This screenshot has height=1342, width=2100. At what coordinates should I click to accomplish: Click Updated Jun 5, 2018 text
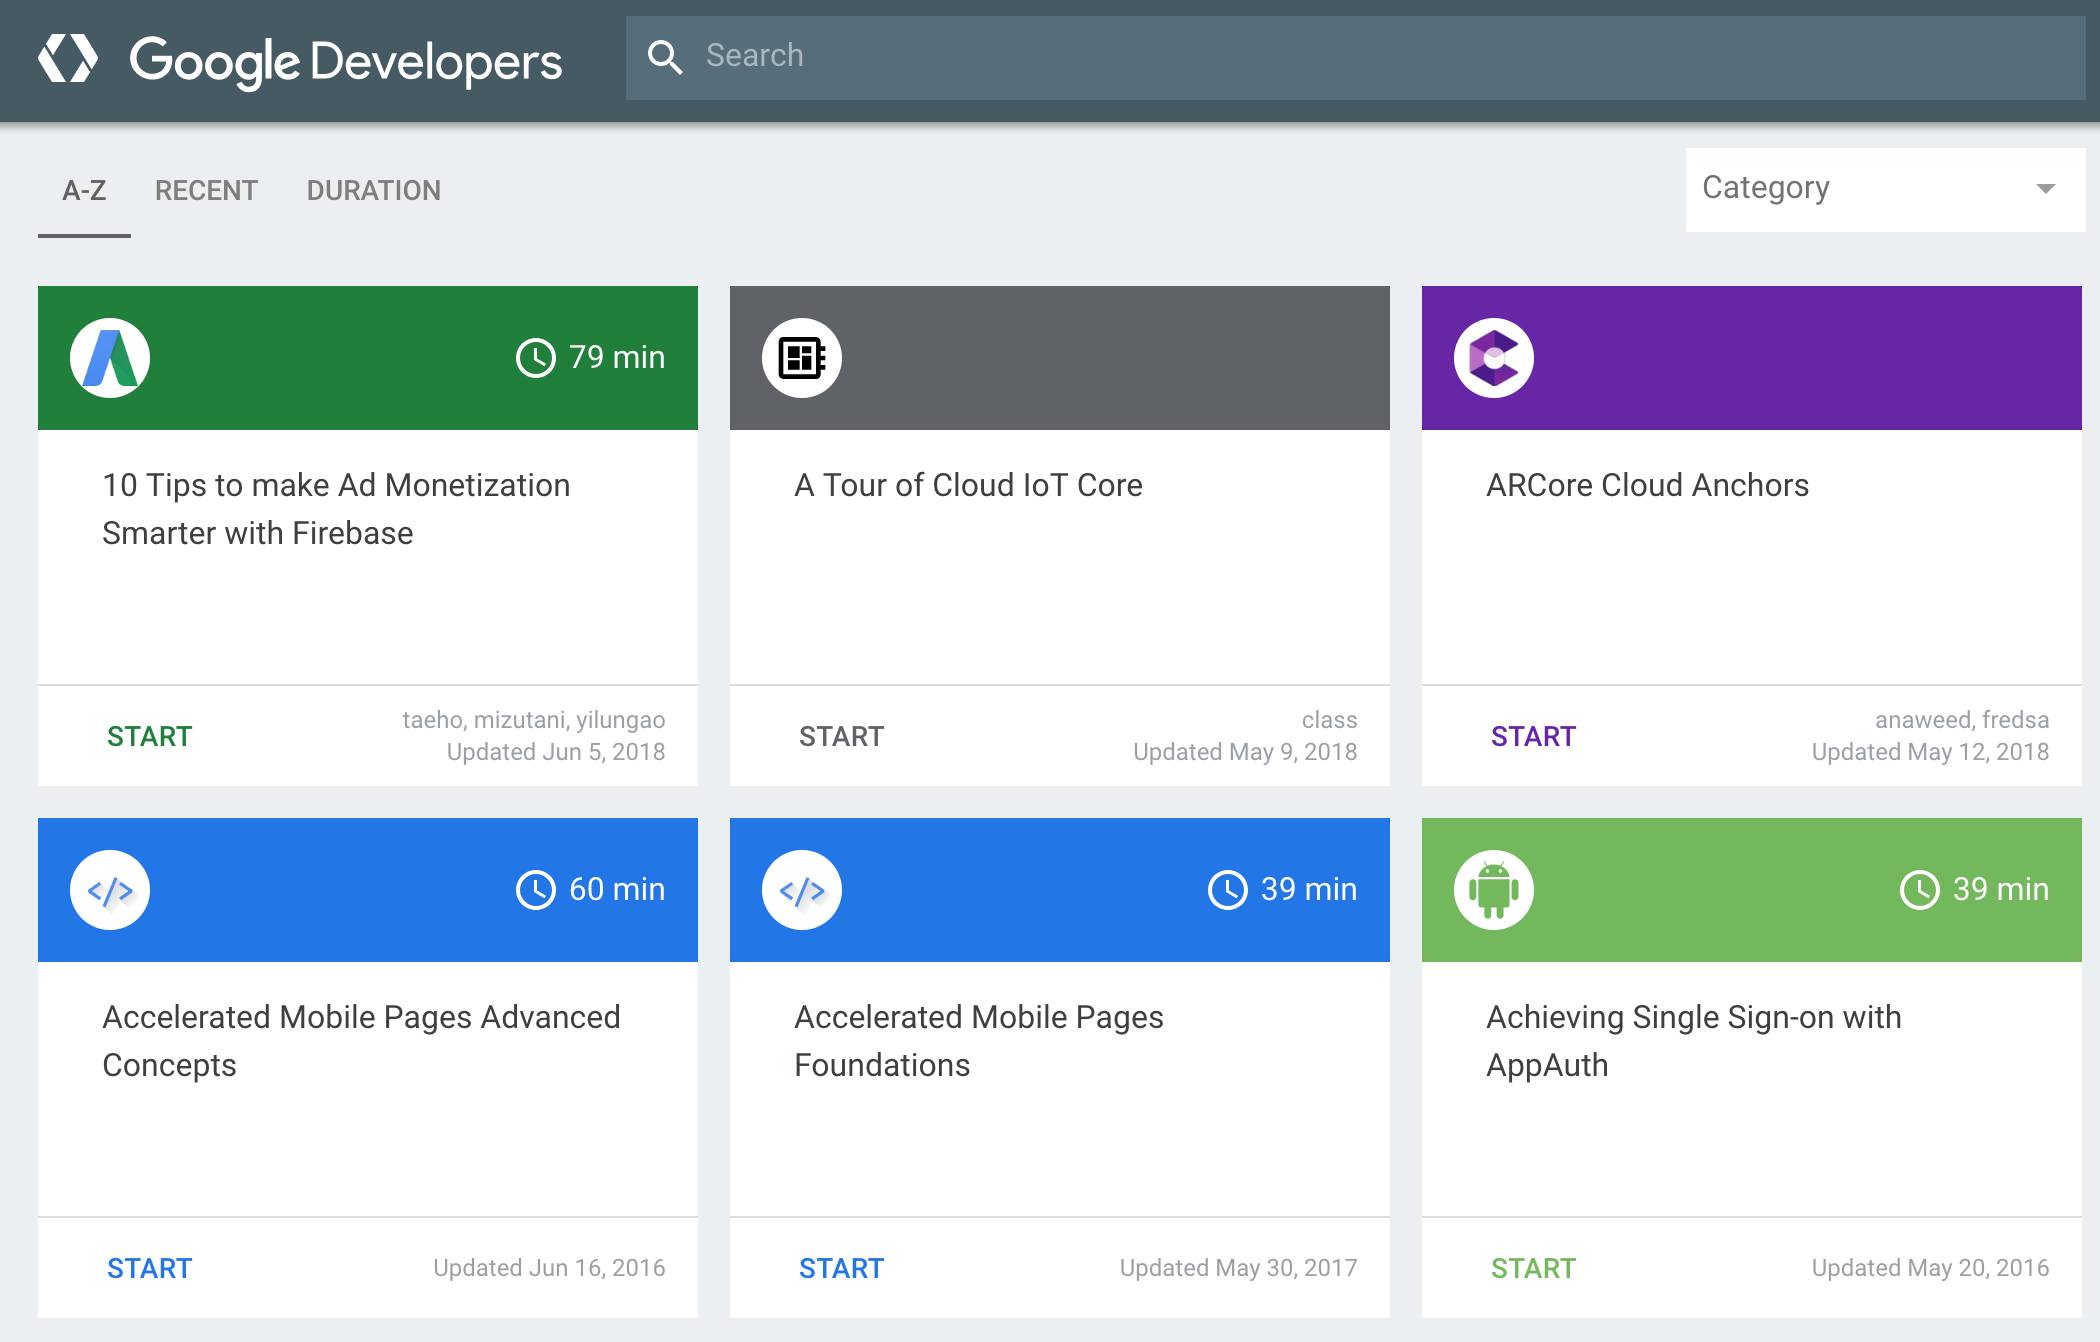tap(556, 752)
